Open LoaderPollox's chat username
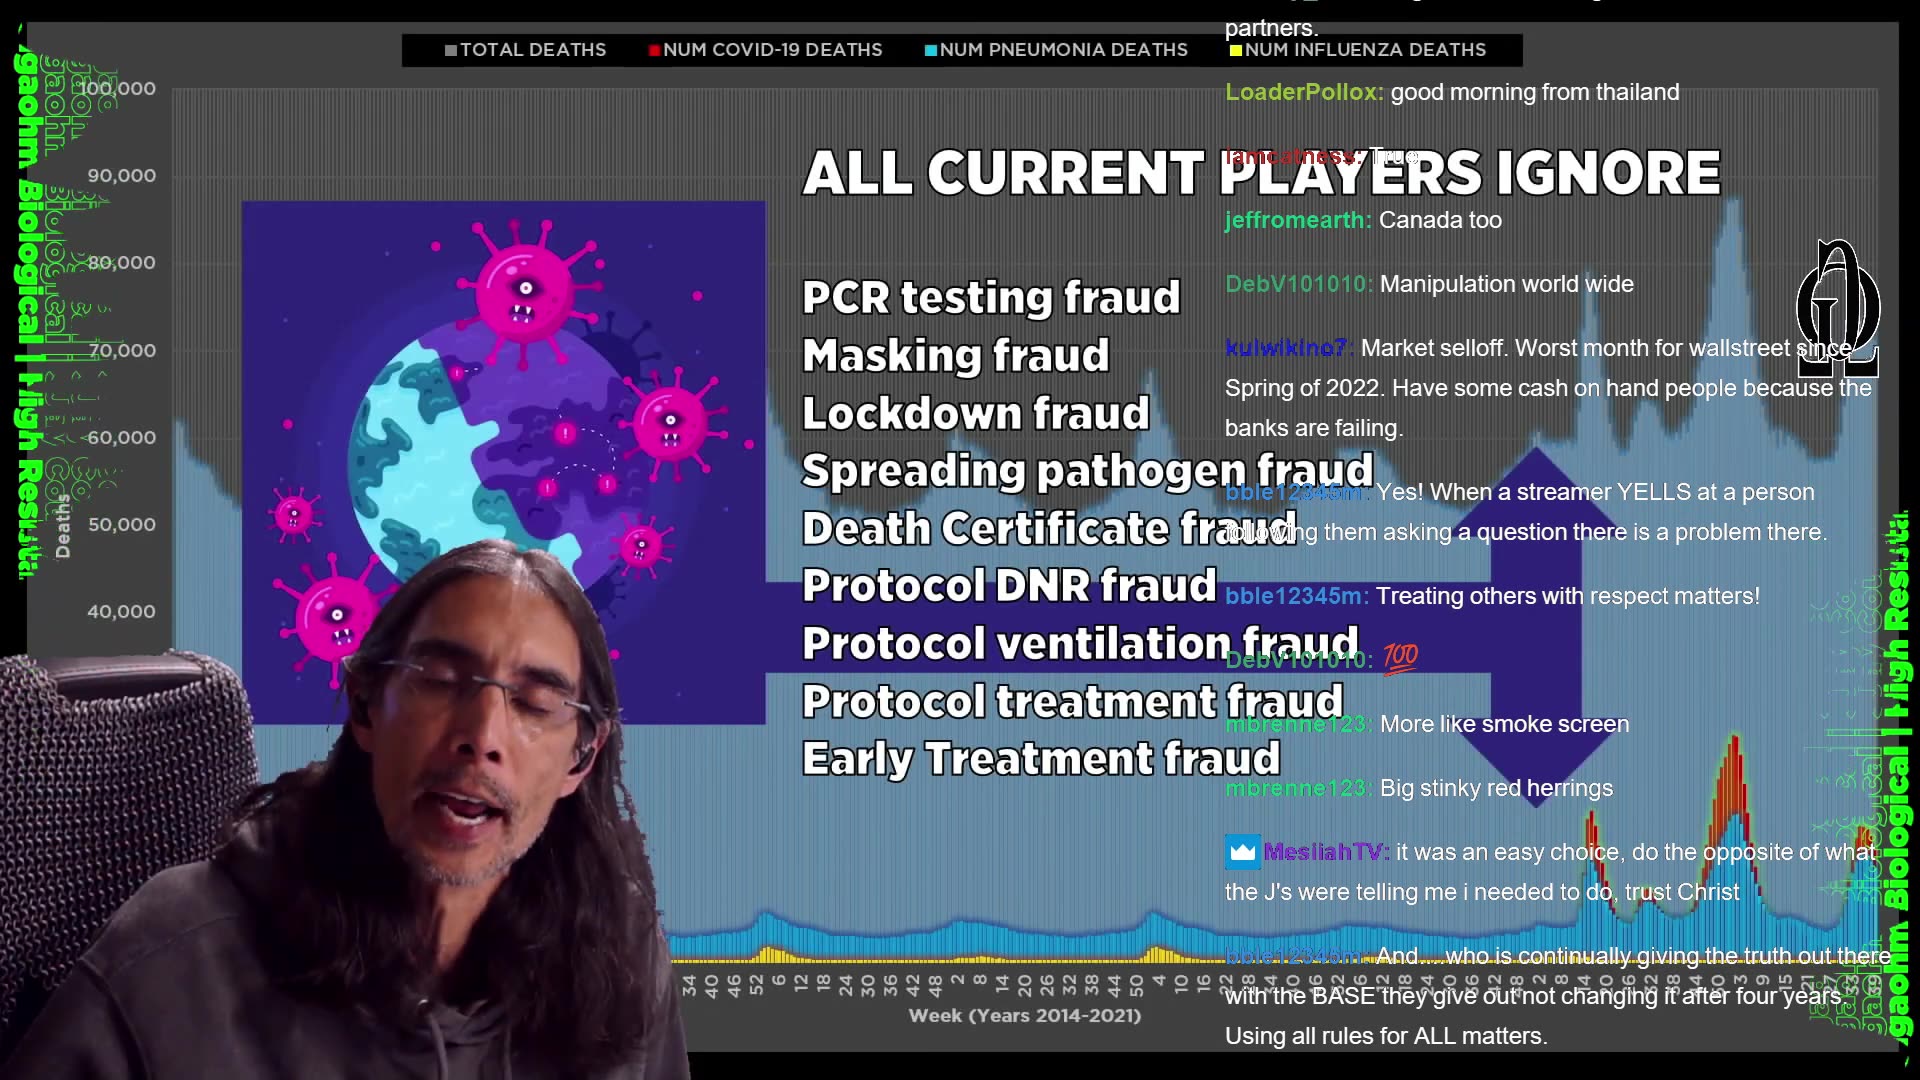 tap(1303, 92)
